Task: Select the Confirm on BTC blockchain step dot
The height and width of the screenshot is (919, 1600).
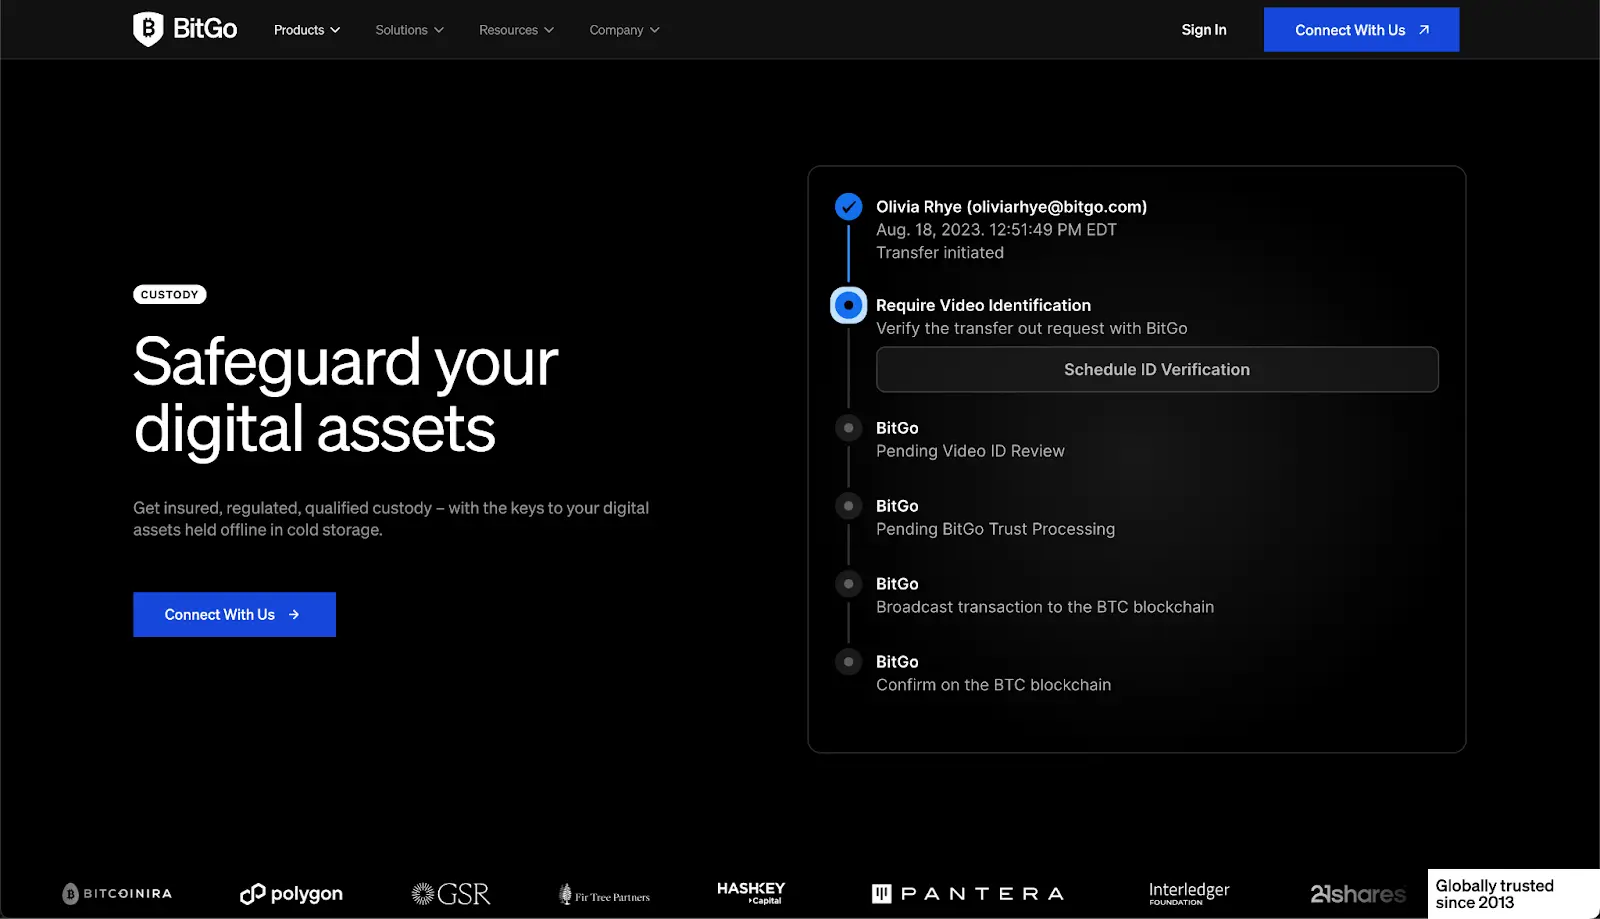Action: 848,662
